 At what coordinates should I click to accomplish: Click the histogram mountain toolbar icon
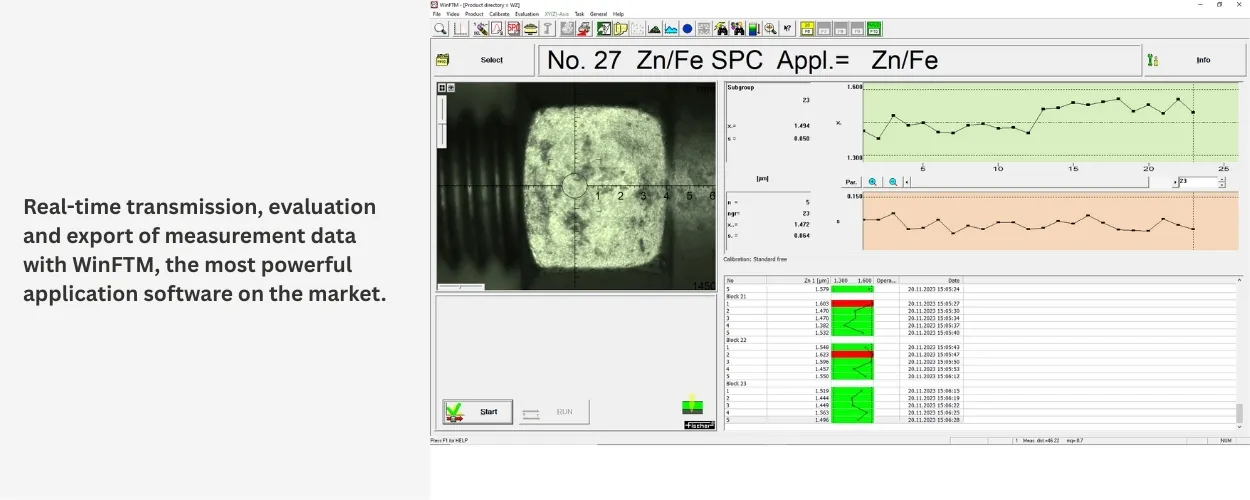[x=654, y=28]
